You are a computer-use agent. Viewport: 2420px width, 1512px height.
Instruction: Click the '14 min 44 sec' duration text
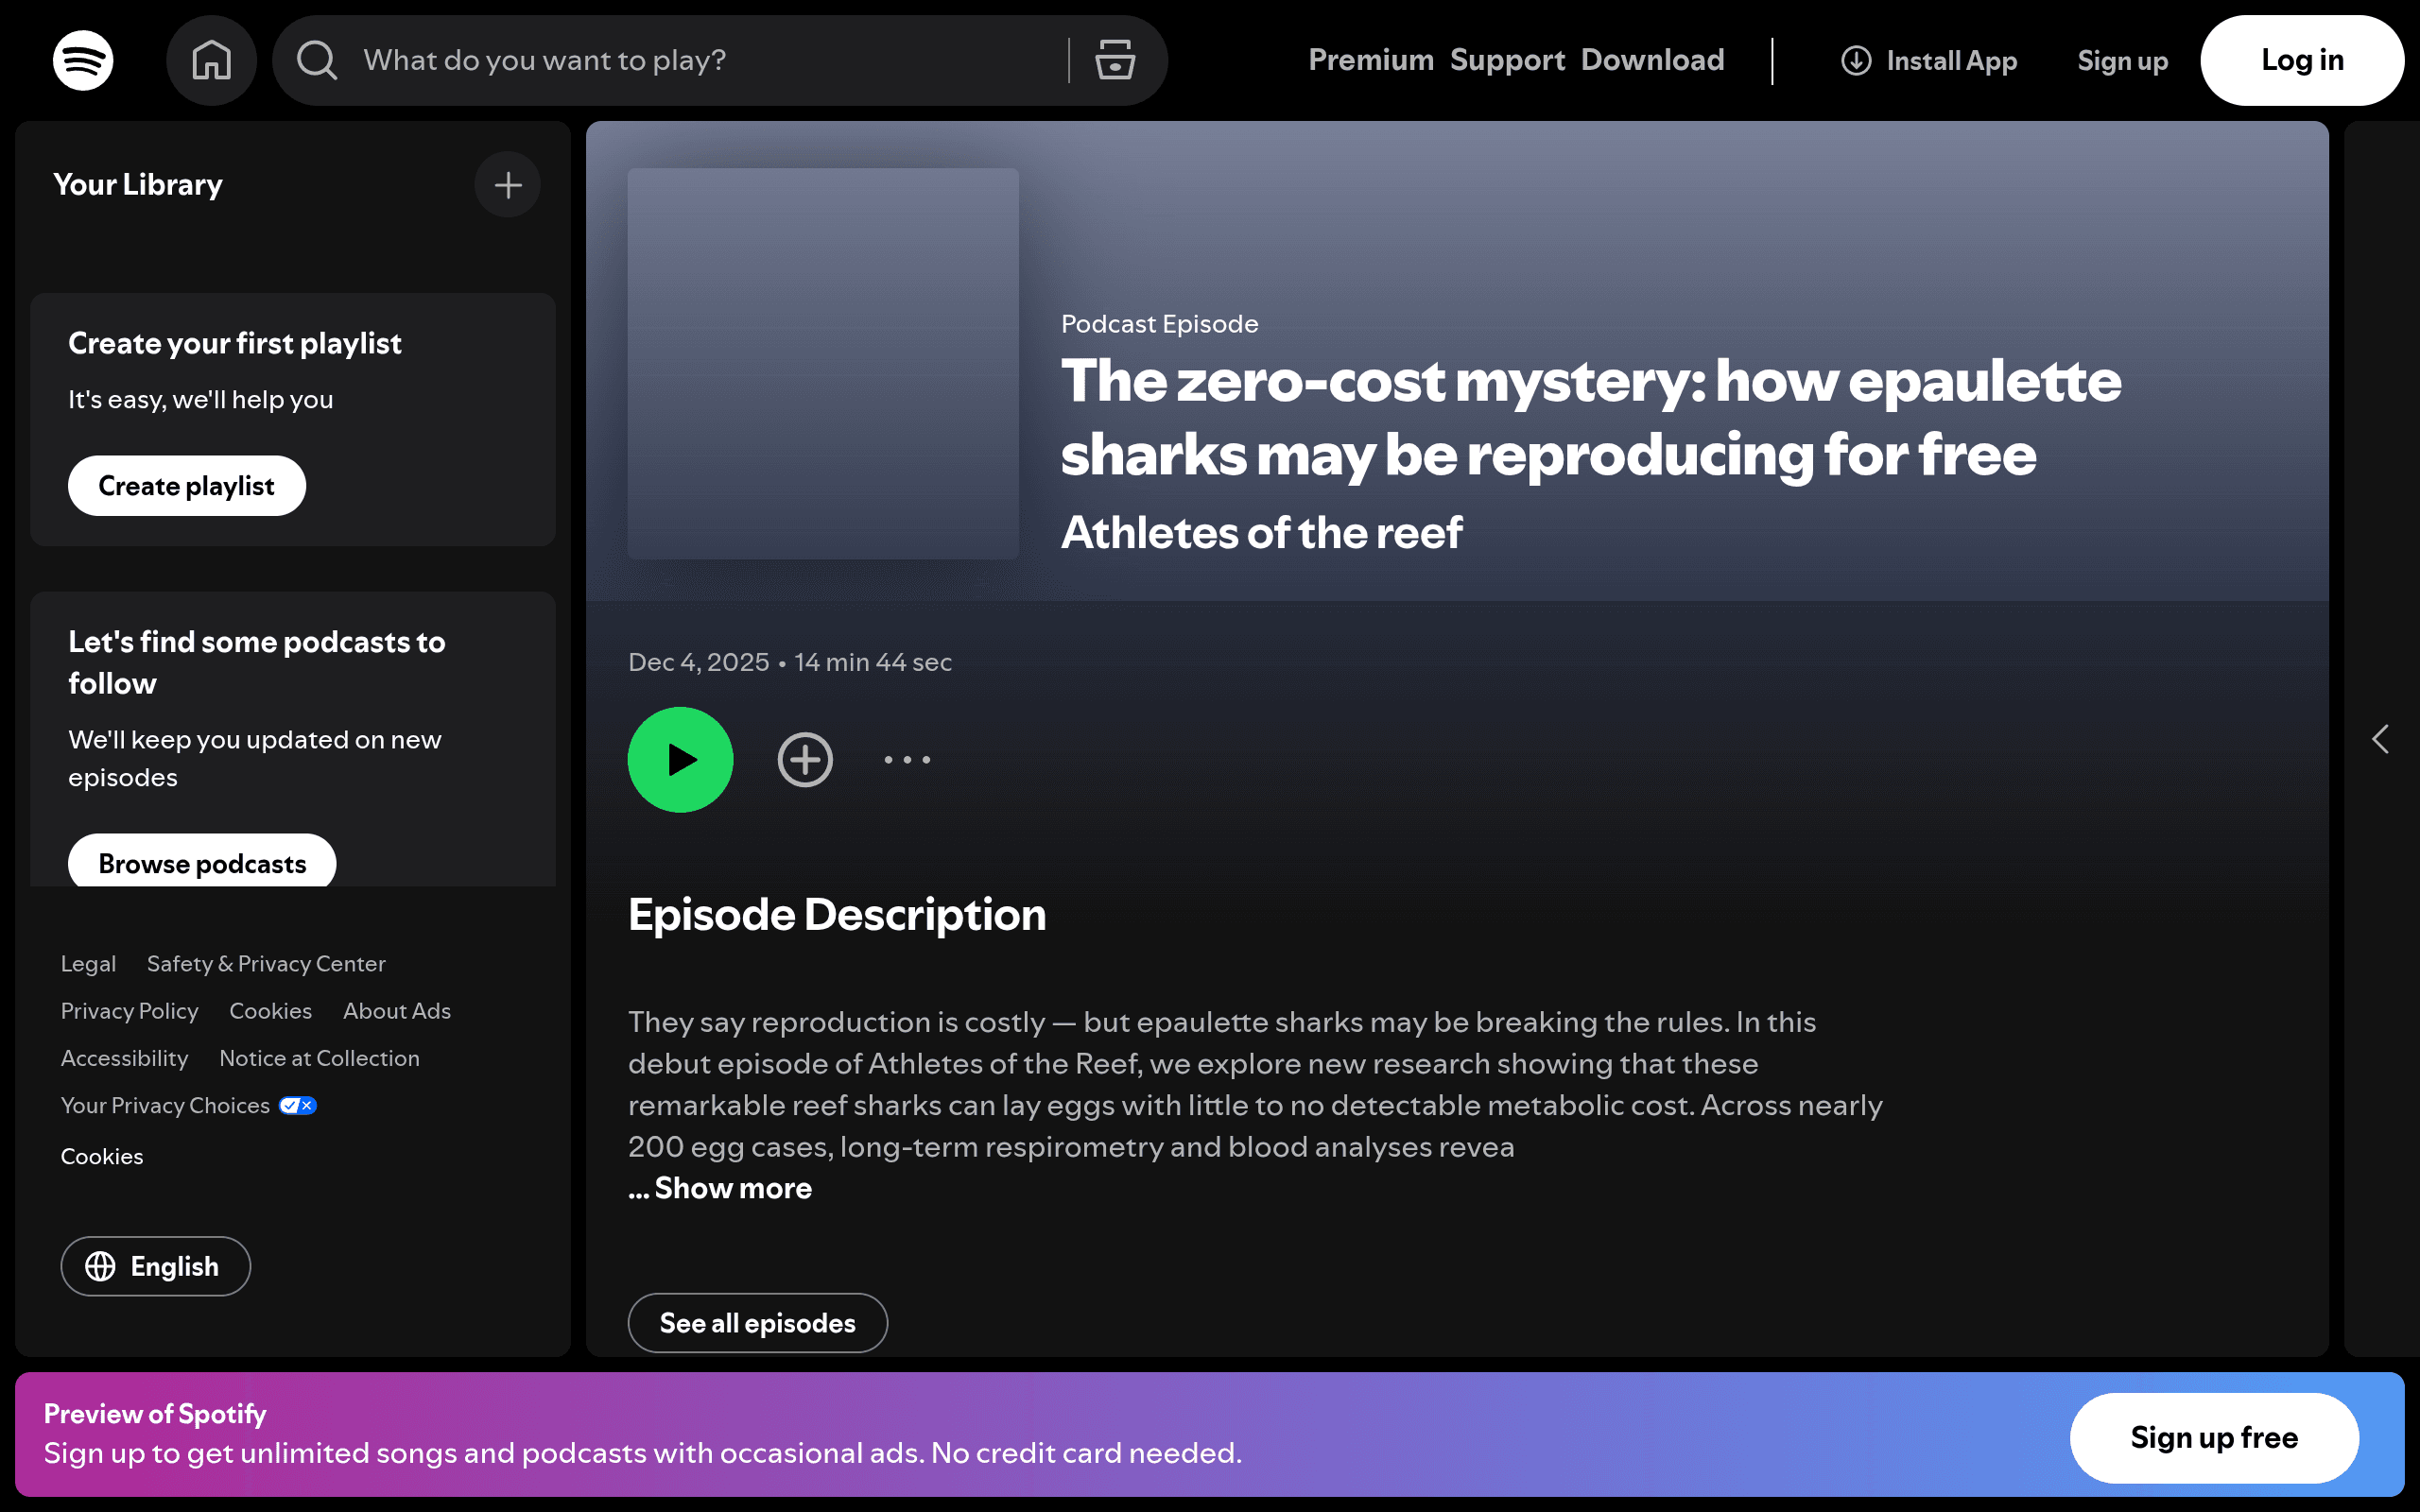tap(873, 662)
